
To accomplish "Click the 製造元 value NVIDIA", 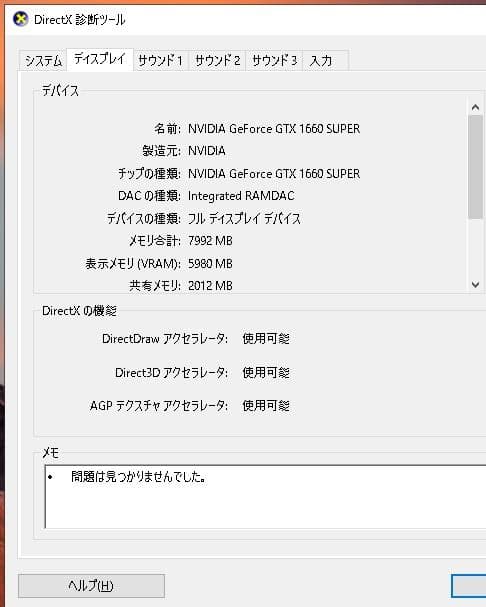I will tap(206, 151).
